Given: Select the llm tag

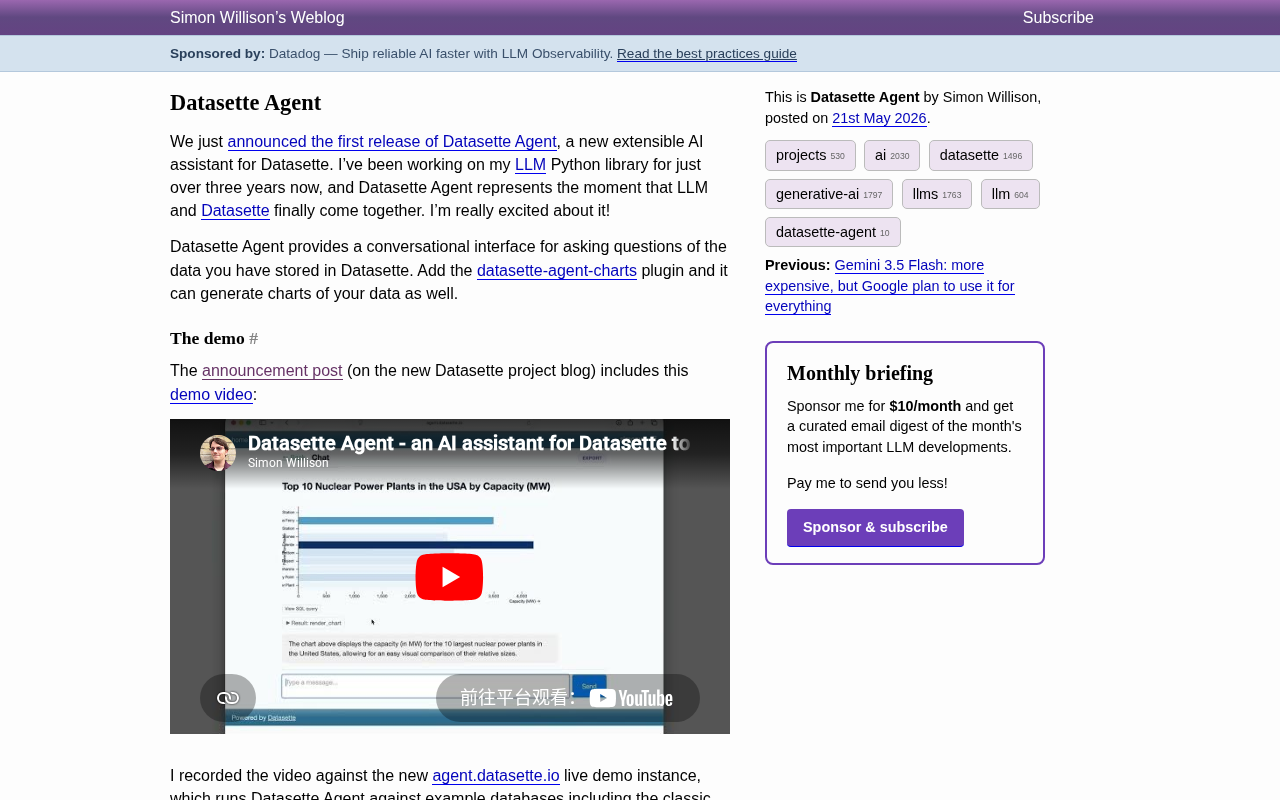Looking at the screenshot, I should coord(1010,194).
